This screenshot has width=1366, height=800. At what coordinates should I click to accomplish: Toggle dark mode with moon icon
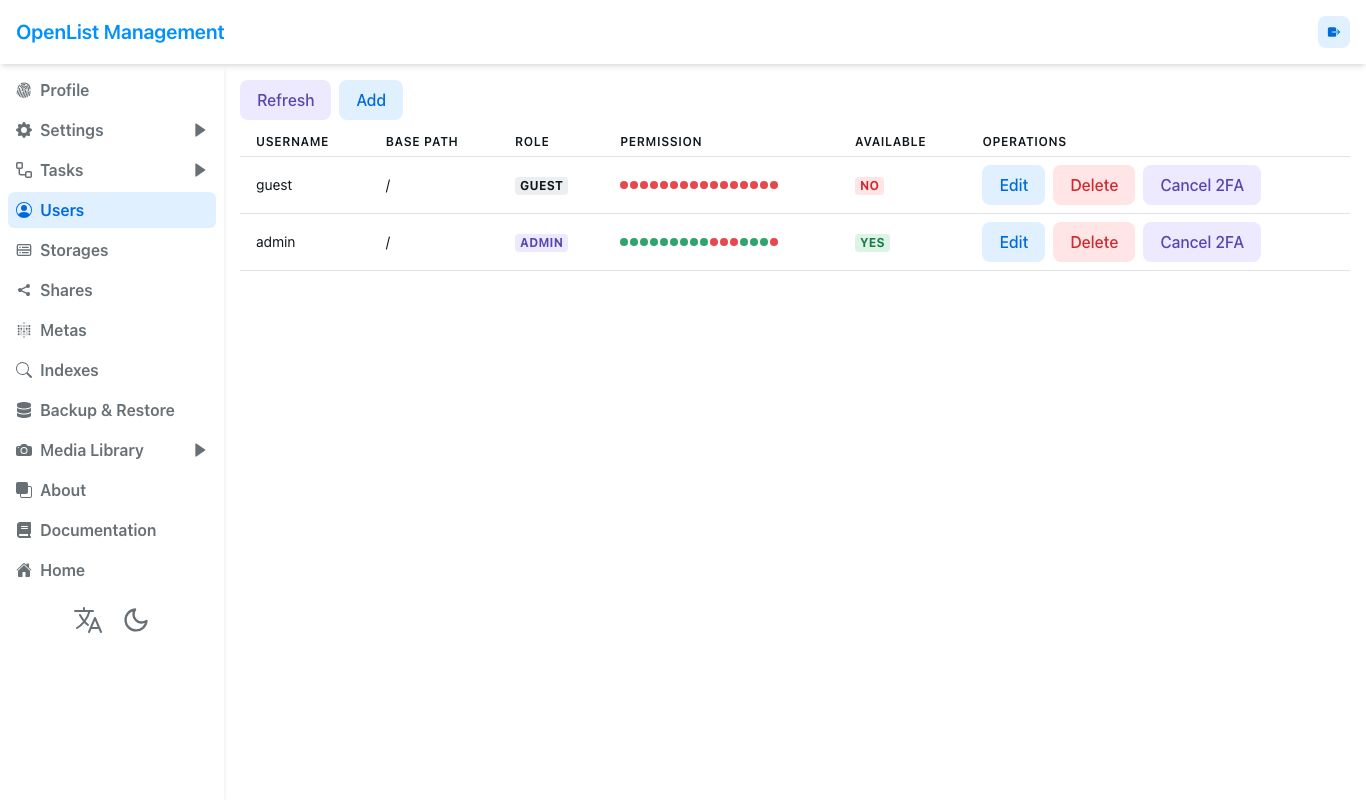[x=136, y=620]
